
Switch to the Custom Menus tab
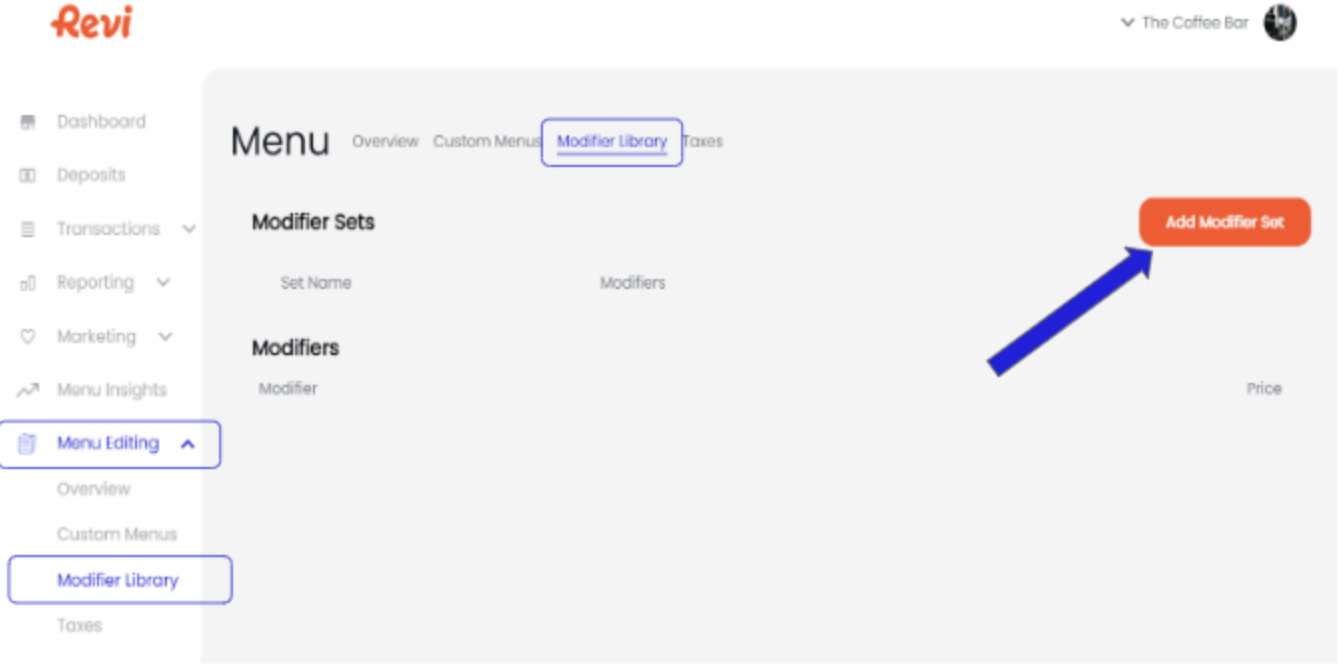pyautogui.click(x=487, y=141)
